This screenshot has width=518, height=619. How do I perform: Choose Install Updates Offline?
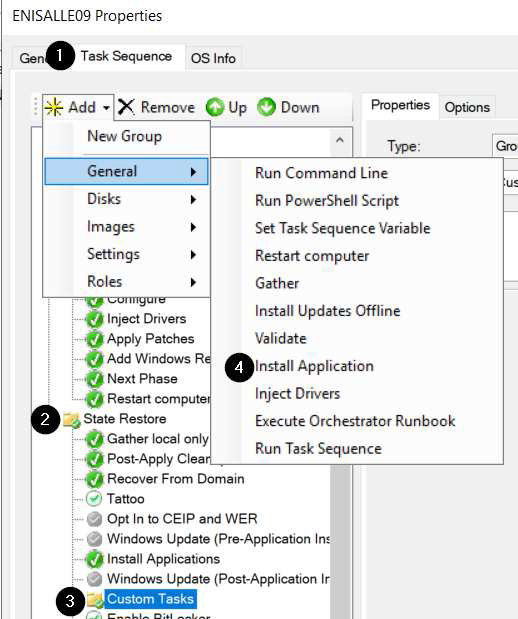click(357, 311)
